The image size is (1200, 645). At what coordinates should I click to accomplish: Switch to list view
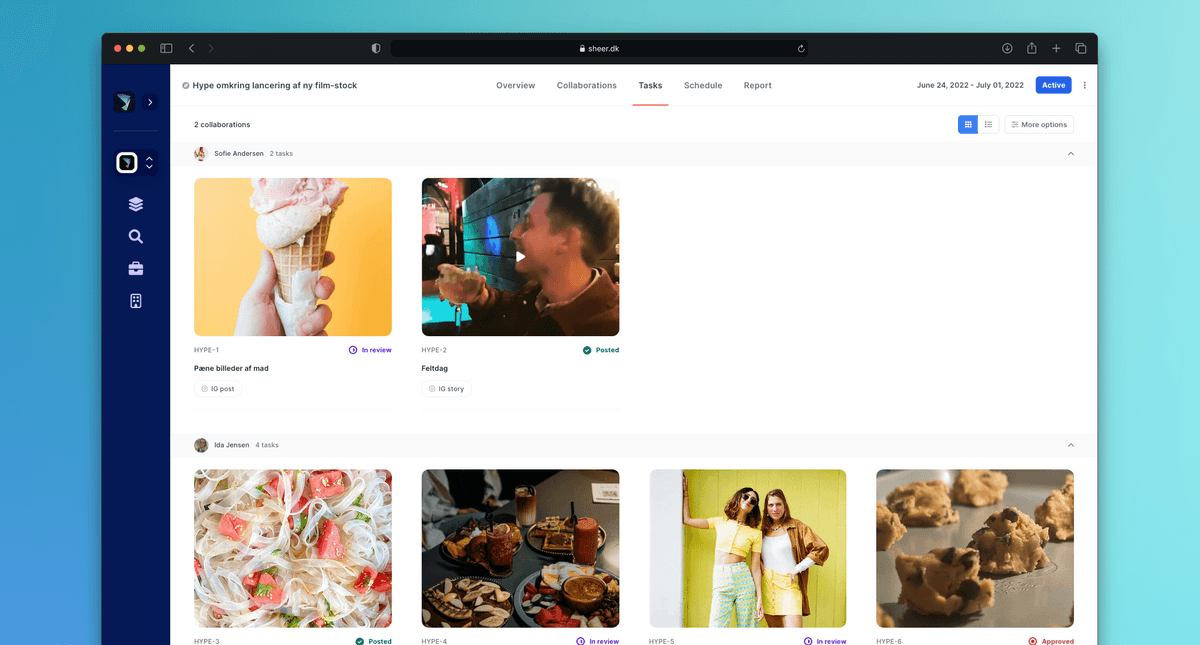(x=988, y=124)
